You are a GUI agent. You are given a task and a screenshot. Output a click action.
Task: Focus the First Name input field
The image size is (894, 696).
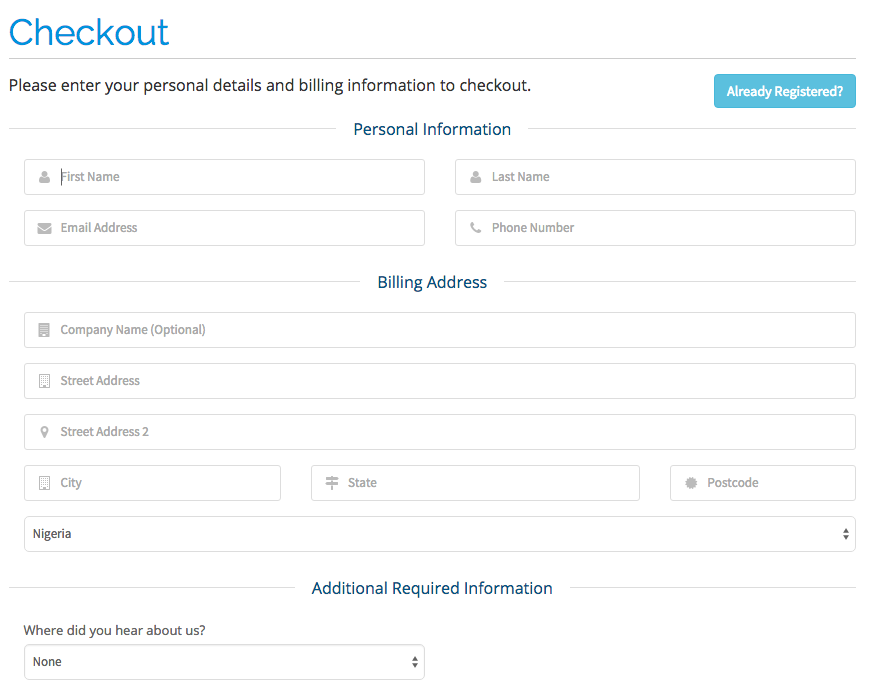coord(240,177)
